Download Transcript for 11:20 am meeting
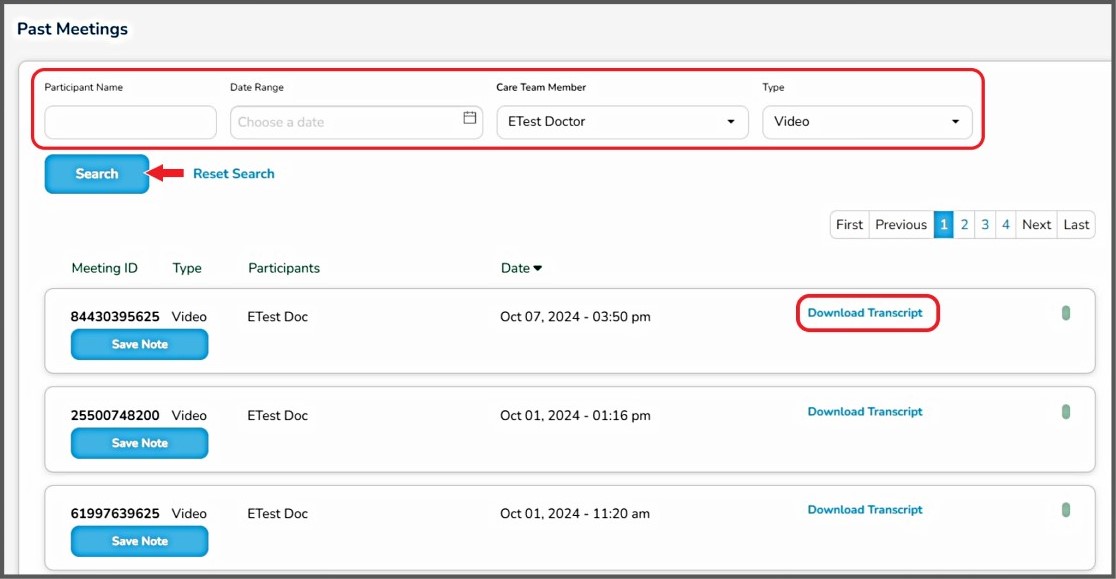 (x=865, y=510)
